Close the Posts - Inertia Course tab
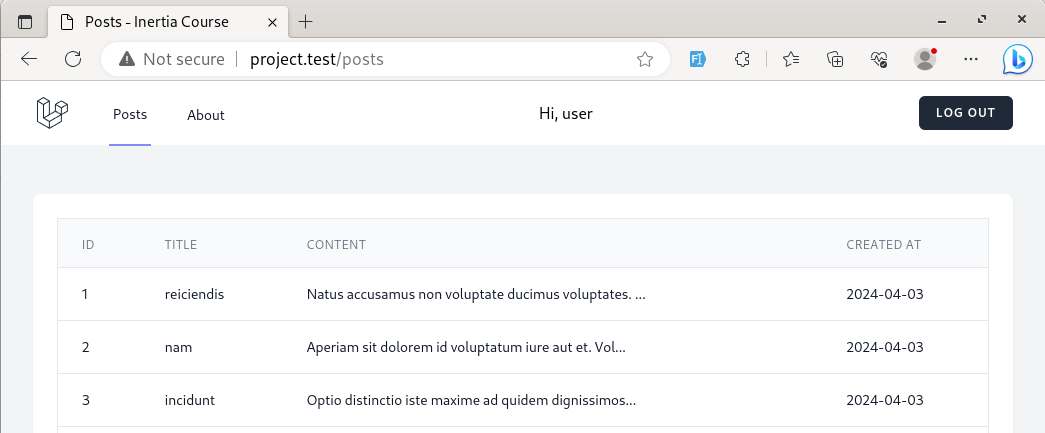1045x433 pixels. pos(272,22)
